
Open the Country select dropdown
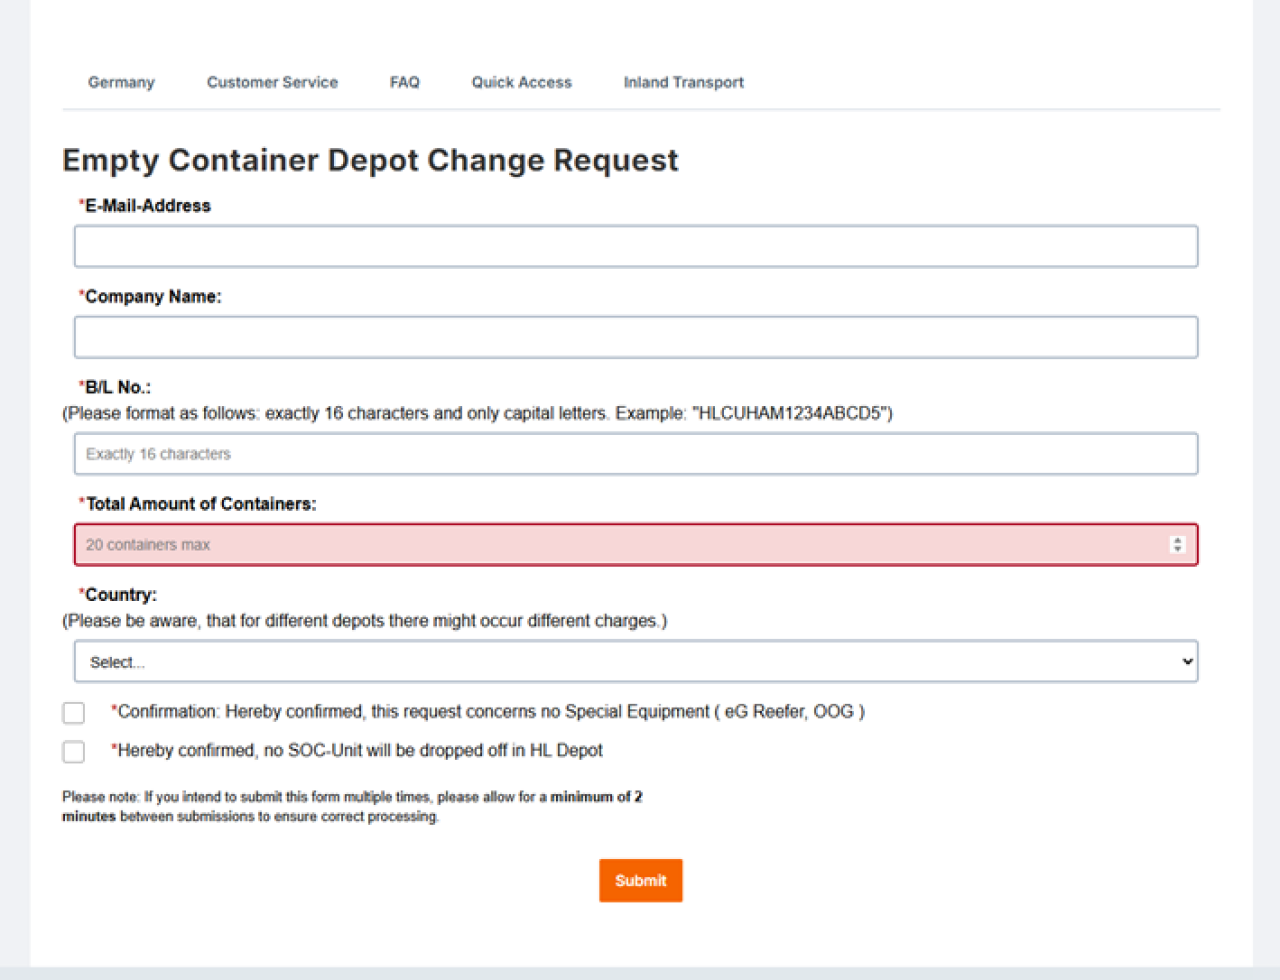click(x=635, y=662)
